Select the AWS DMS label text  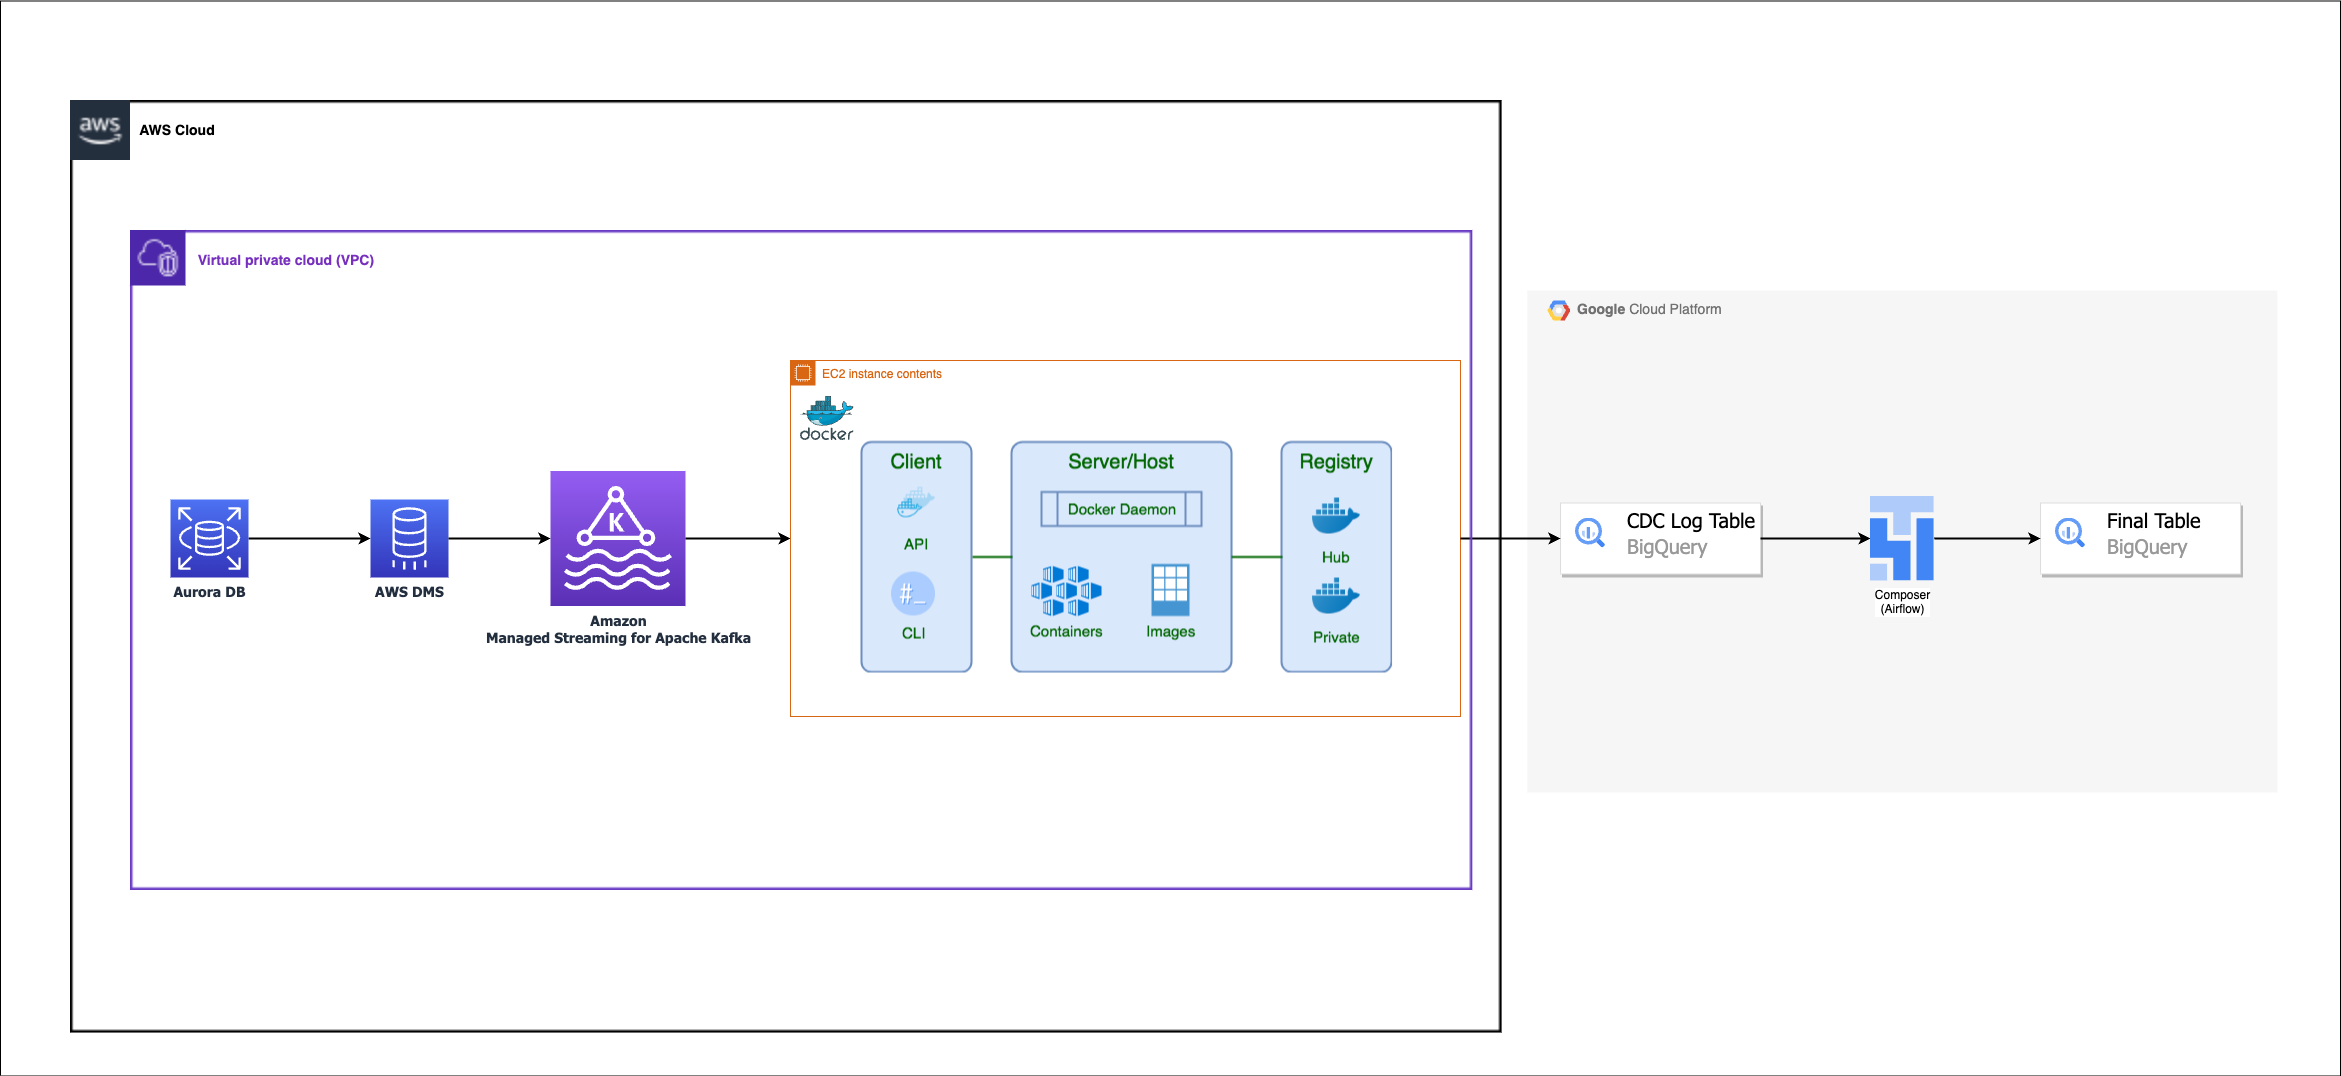tap(409, 592)
